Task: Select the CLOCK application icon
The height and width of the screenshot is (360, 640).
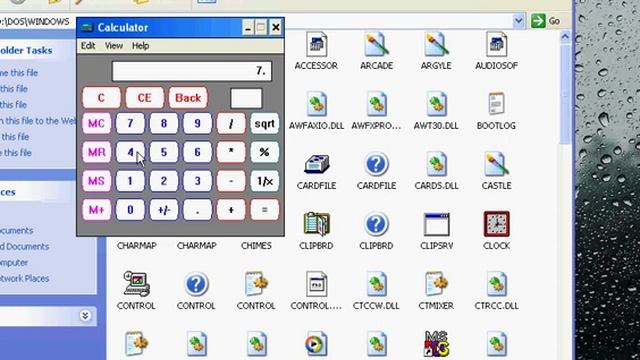Action: (496, 224)
